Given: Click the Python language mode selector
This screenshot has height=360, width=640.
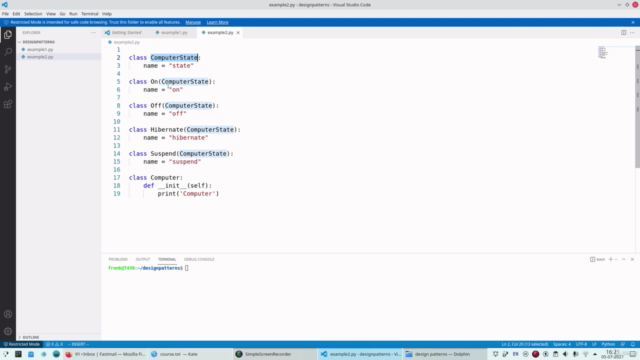Looking at the screenshot, I should coord(608,344).
